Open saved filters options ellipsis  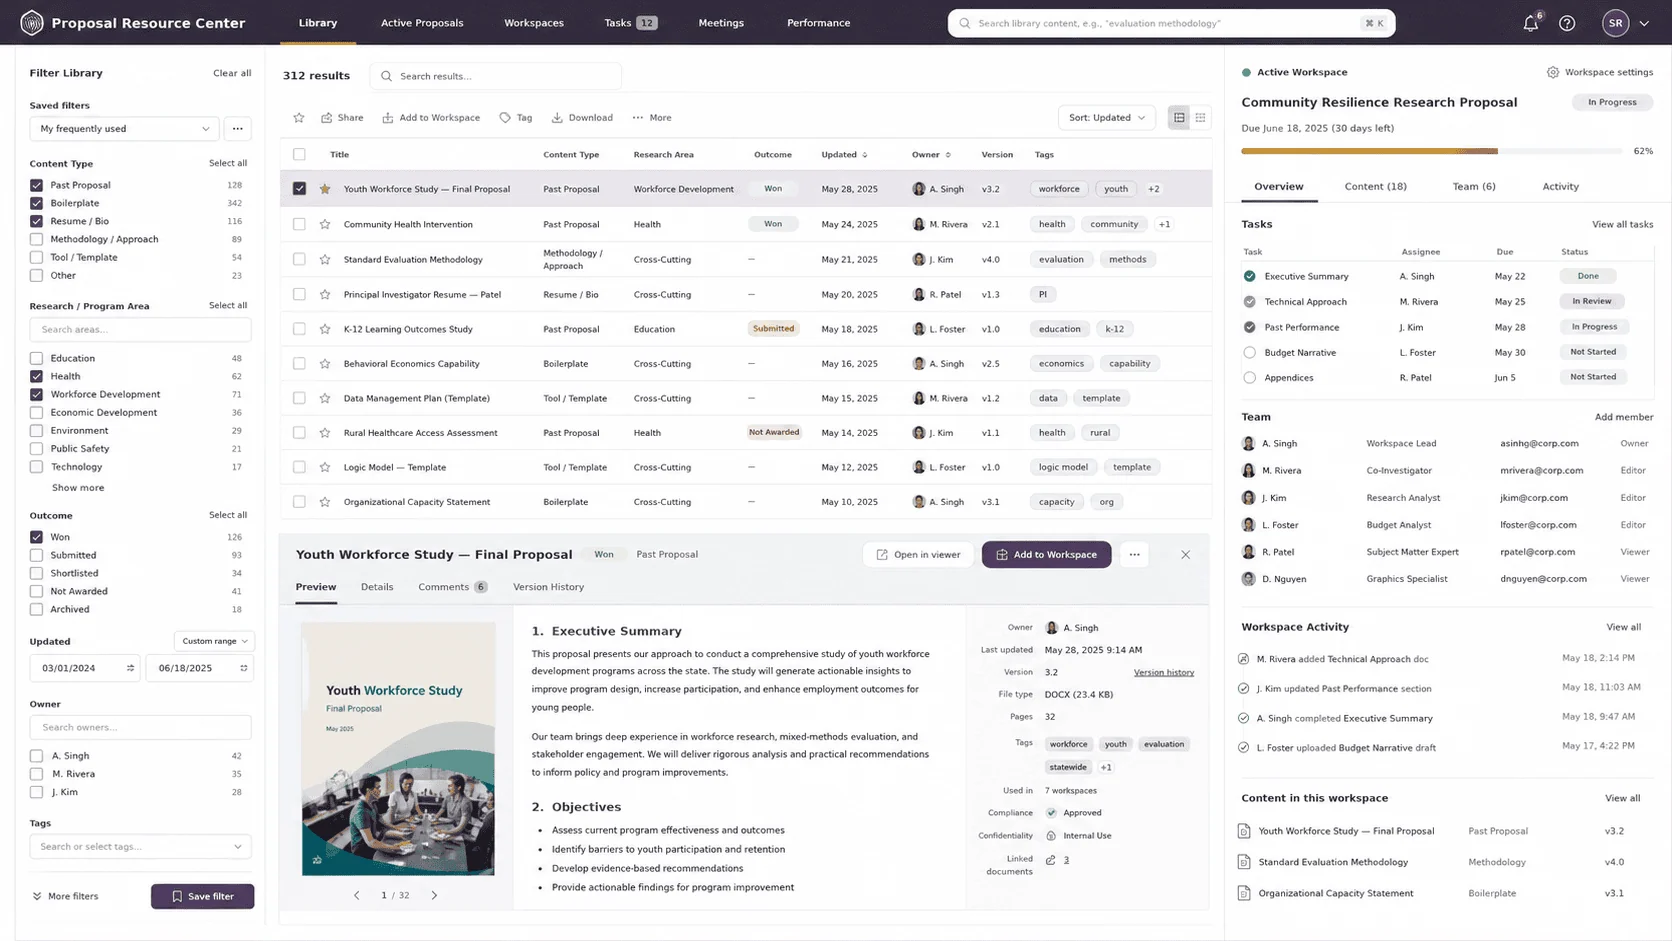(x=237, y=128)
